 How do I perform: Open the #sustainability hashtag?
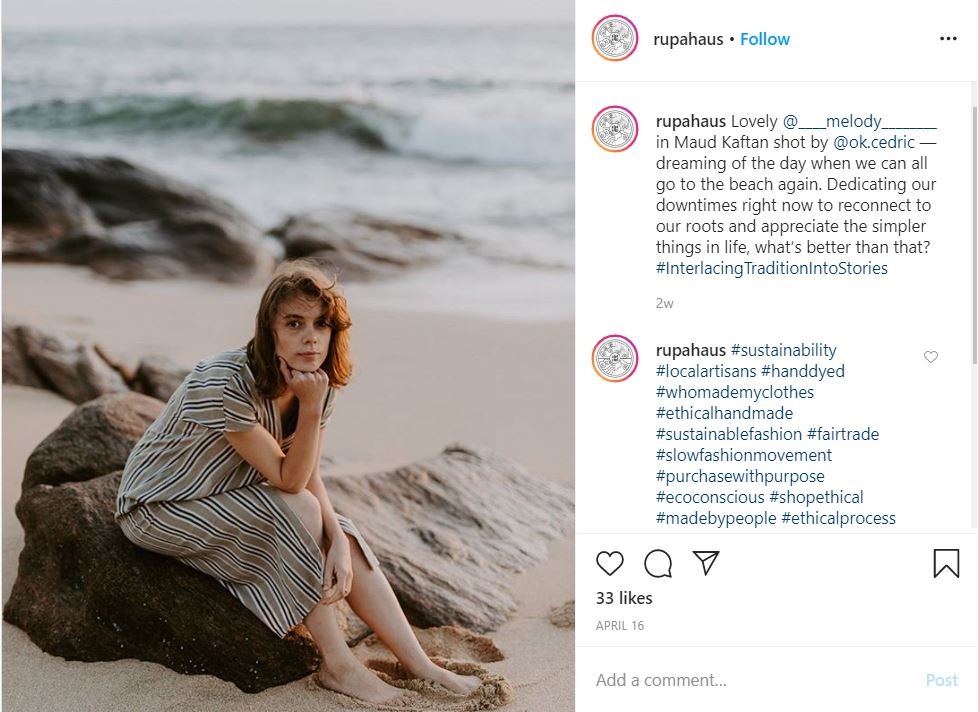(x=785, y=350)
